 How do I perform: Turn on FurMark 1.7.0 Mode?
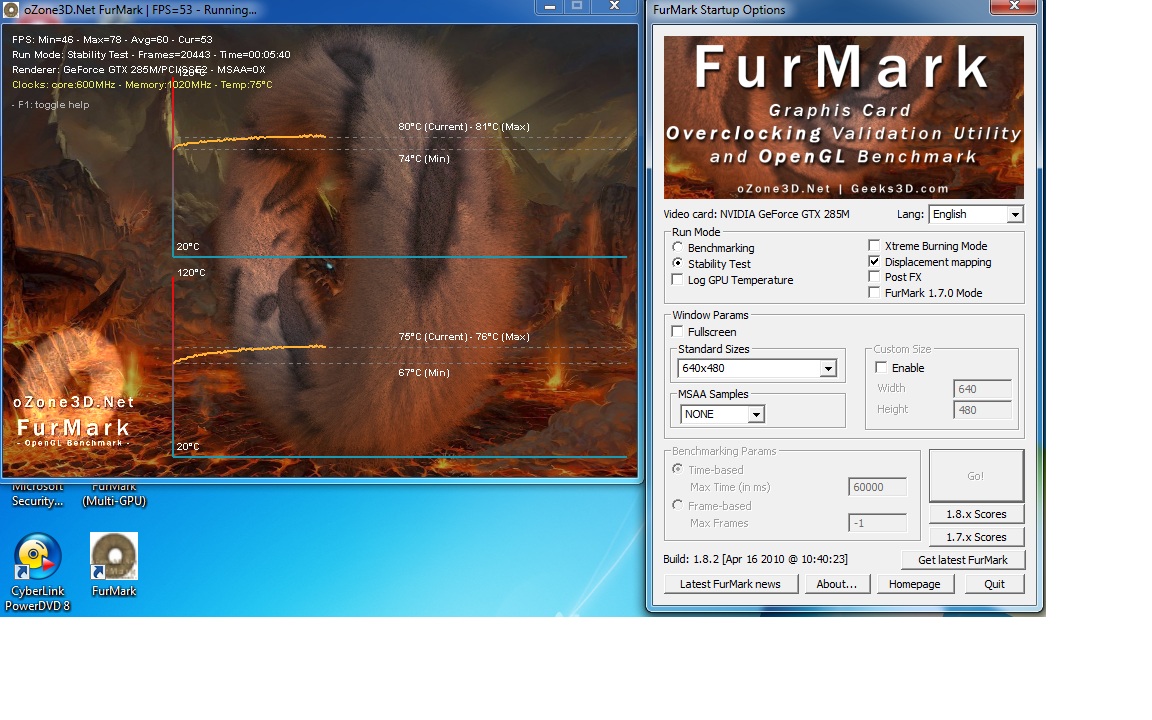point(874,292)
